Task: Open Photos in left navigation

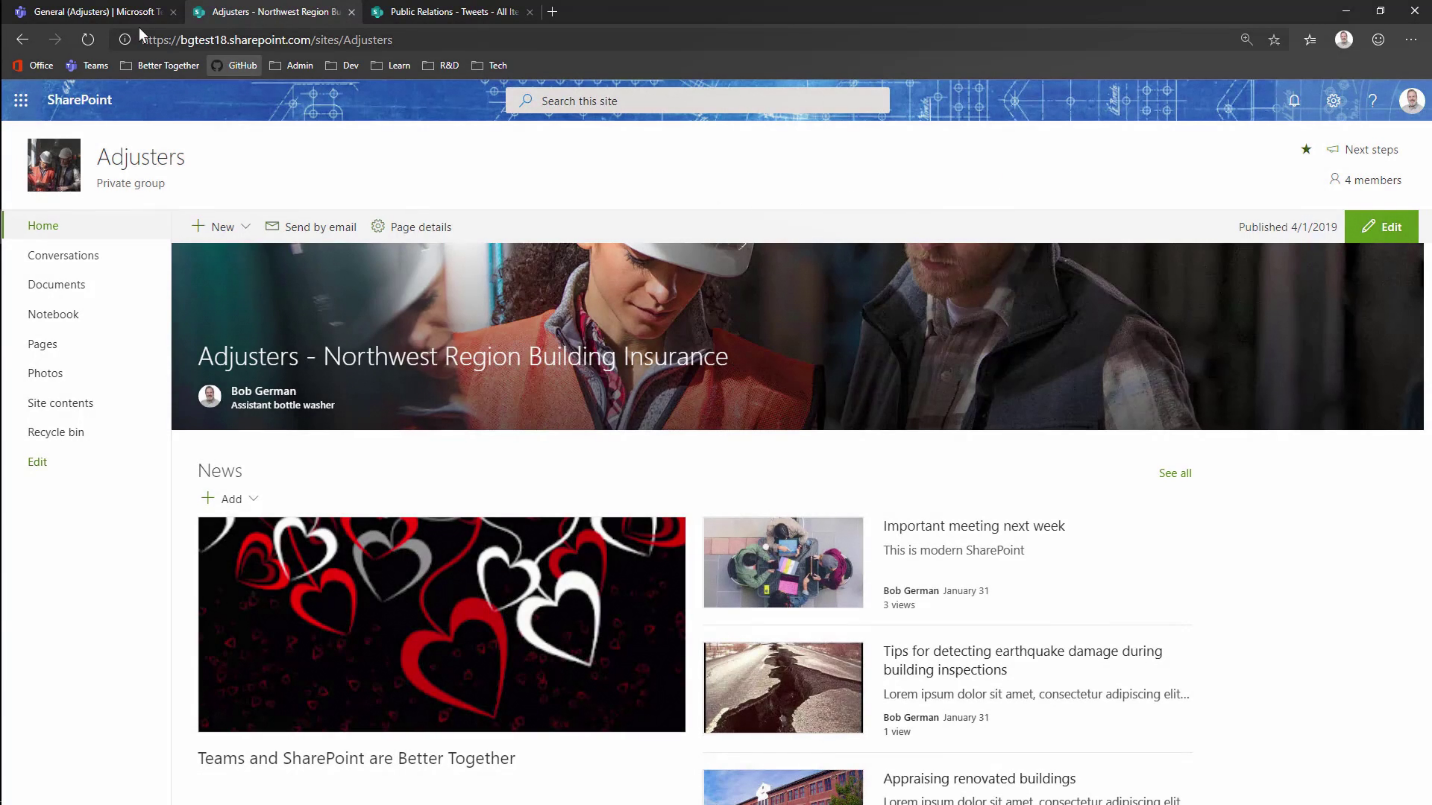Action: point(45,373)
